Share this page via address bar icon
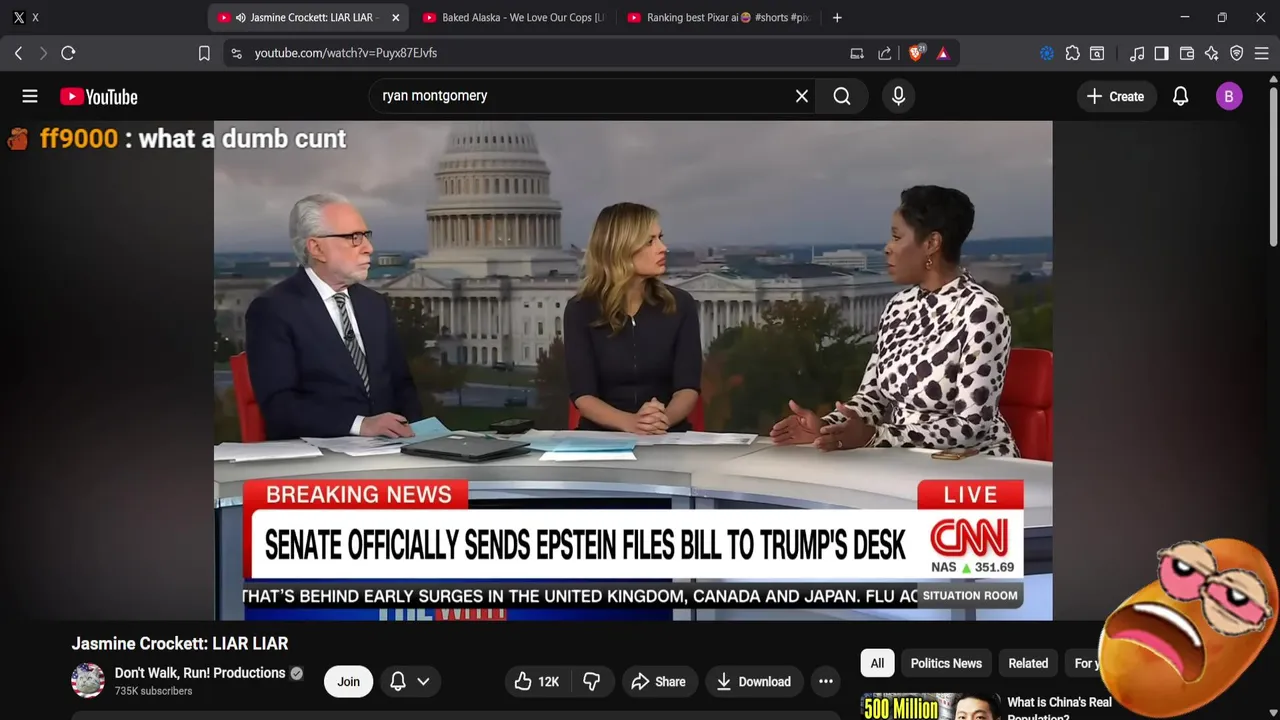Screen dimensions: 1280x720 pos(885,53)
